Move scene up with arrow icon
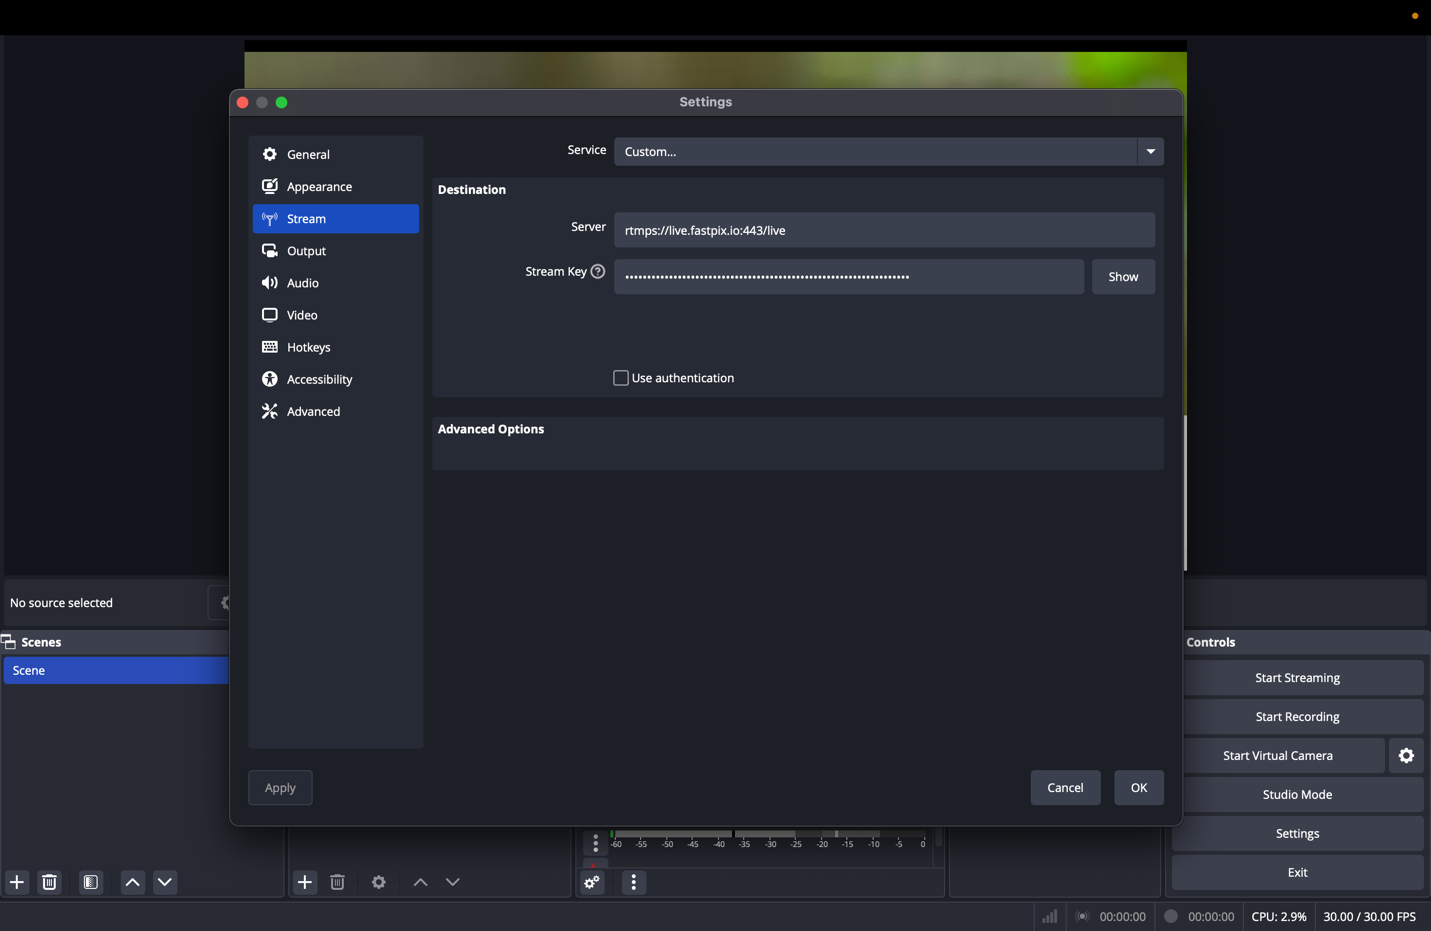 [x=132, y=882]
